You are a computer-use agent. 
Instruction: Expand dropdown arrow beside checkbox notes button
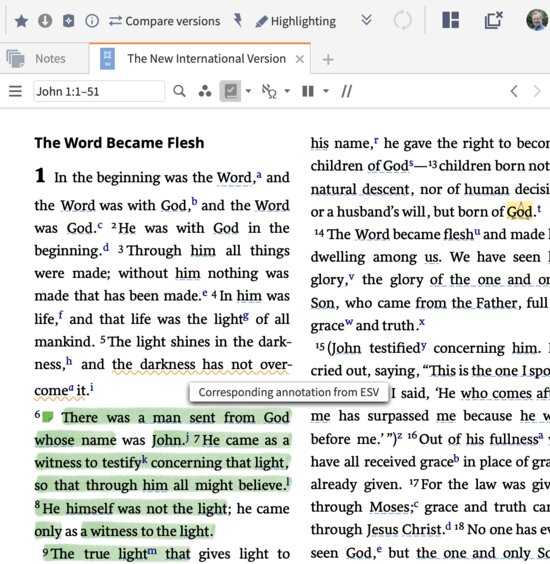248,91
